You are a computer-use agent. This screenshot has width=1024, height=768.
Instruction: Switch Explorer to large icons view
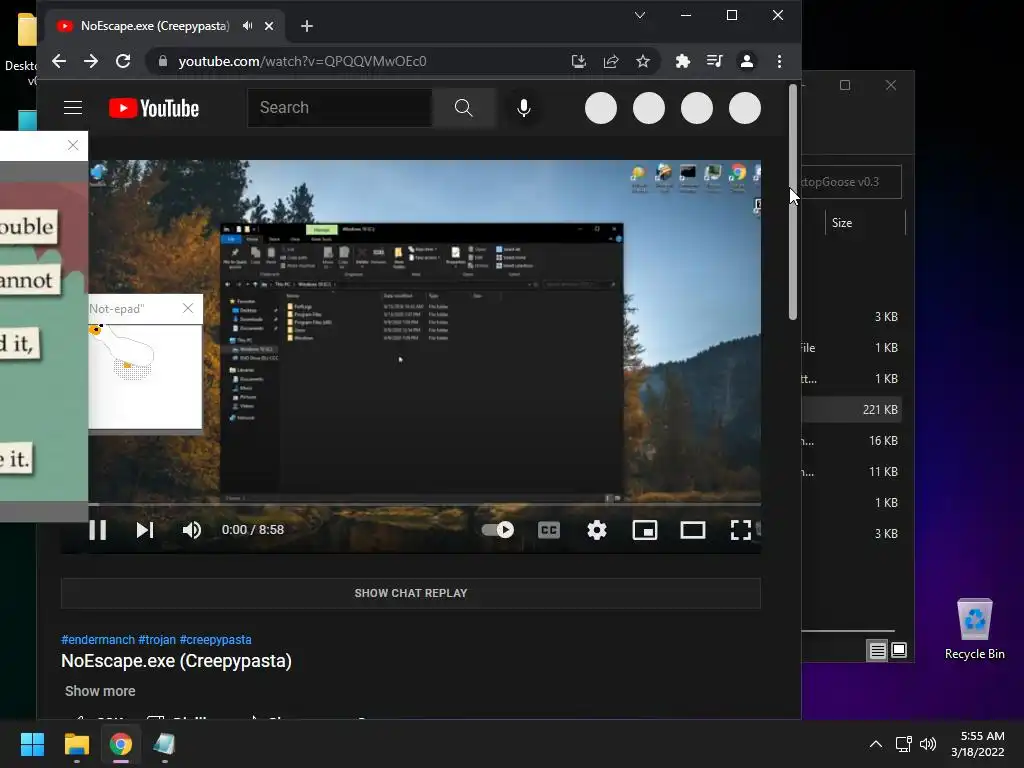coord(899,650)
